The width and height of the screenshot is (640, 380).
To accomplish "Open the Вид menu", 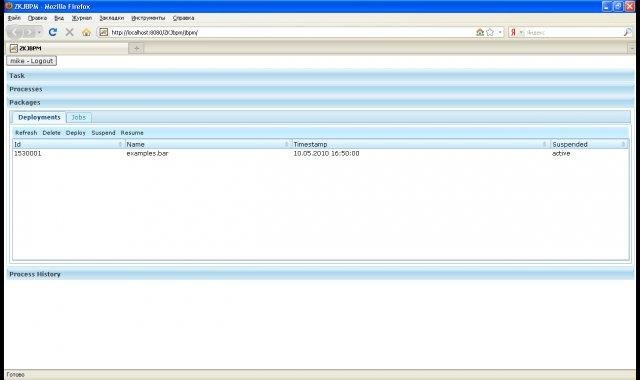I will pyautogui.click(x=59, y=18).
